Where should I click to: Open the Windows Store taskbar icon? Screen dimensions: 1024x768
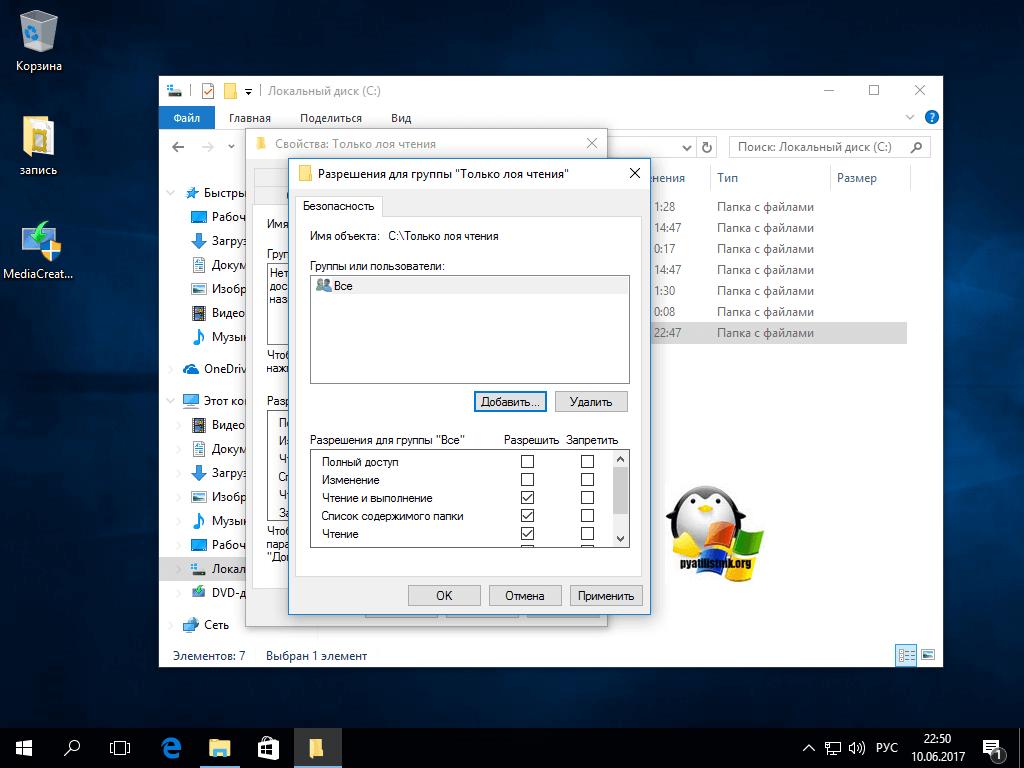click(x=268, y=748)
